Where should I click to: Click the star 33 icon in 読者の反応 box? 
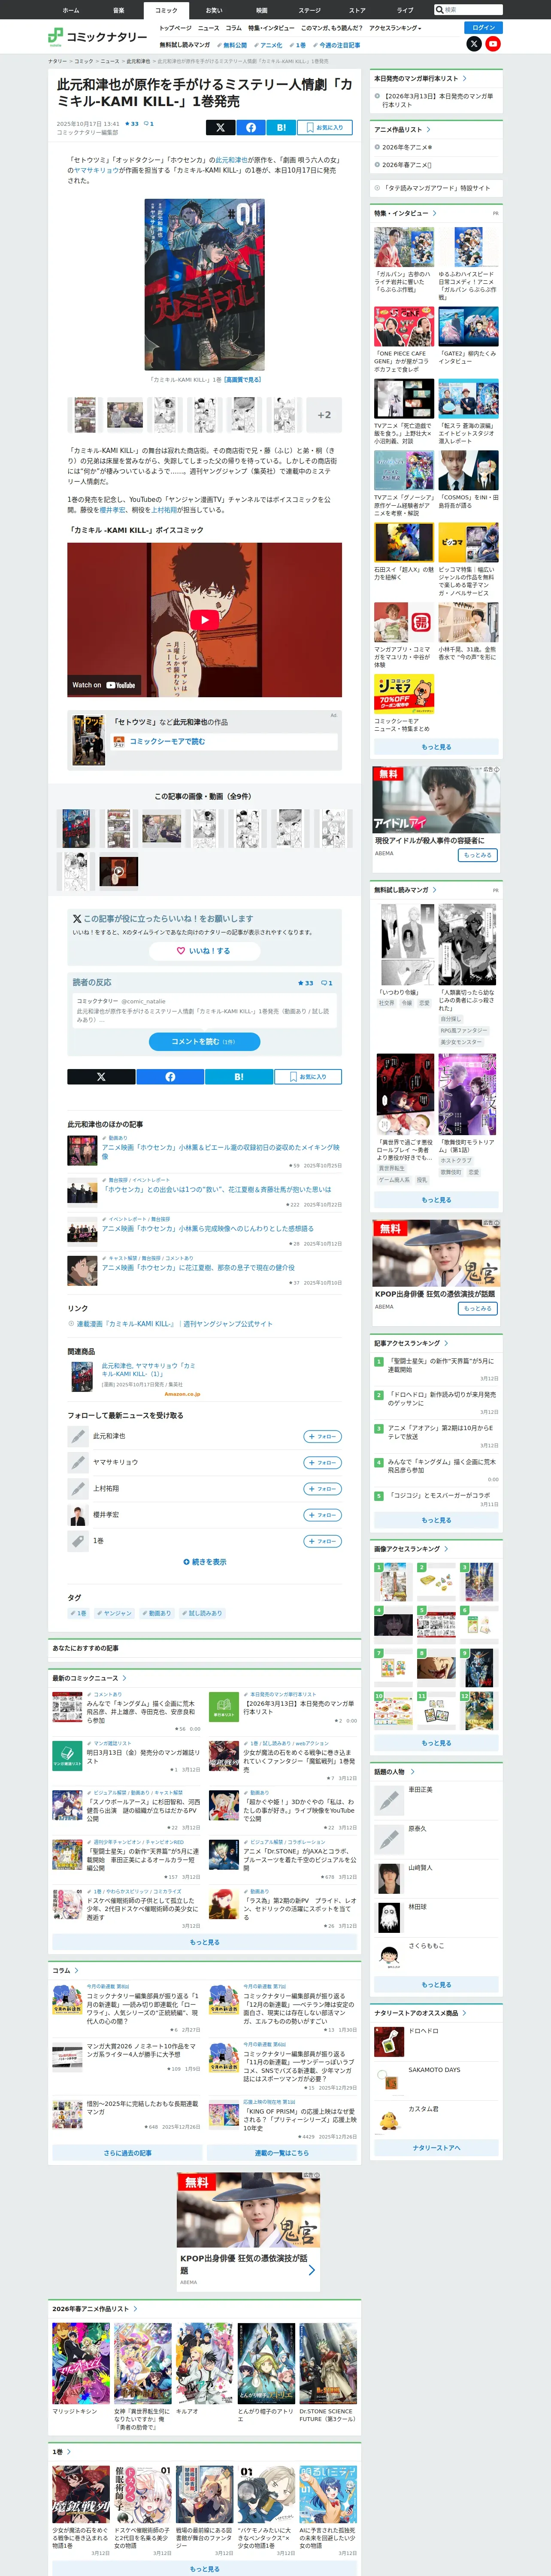305,983
